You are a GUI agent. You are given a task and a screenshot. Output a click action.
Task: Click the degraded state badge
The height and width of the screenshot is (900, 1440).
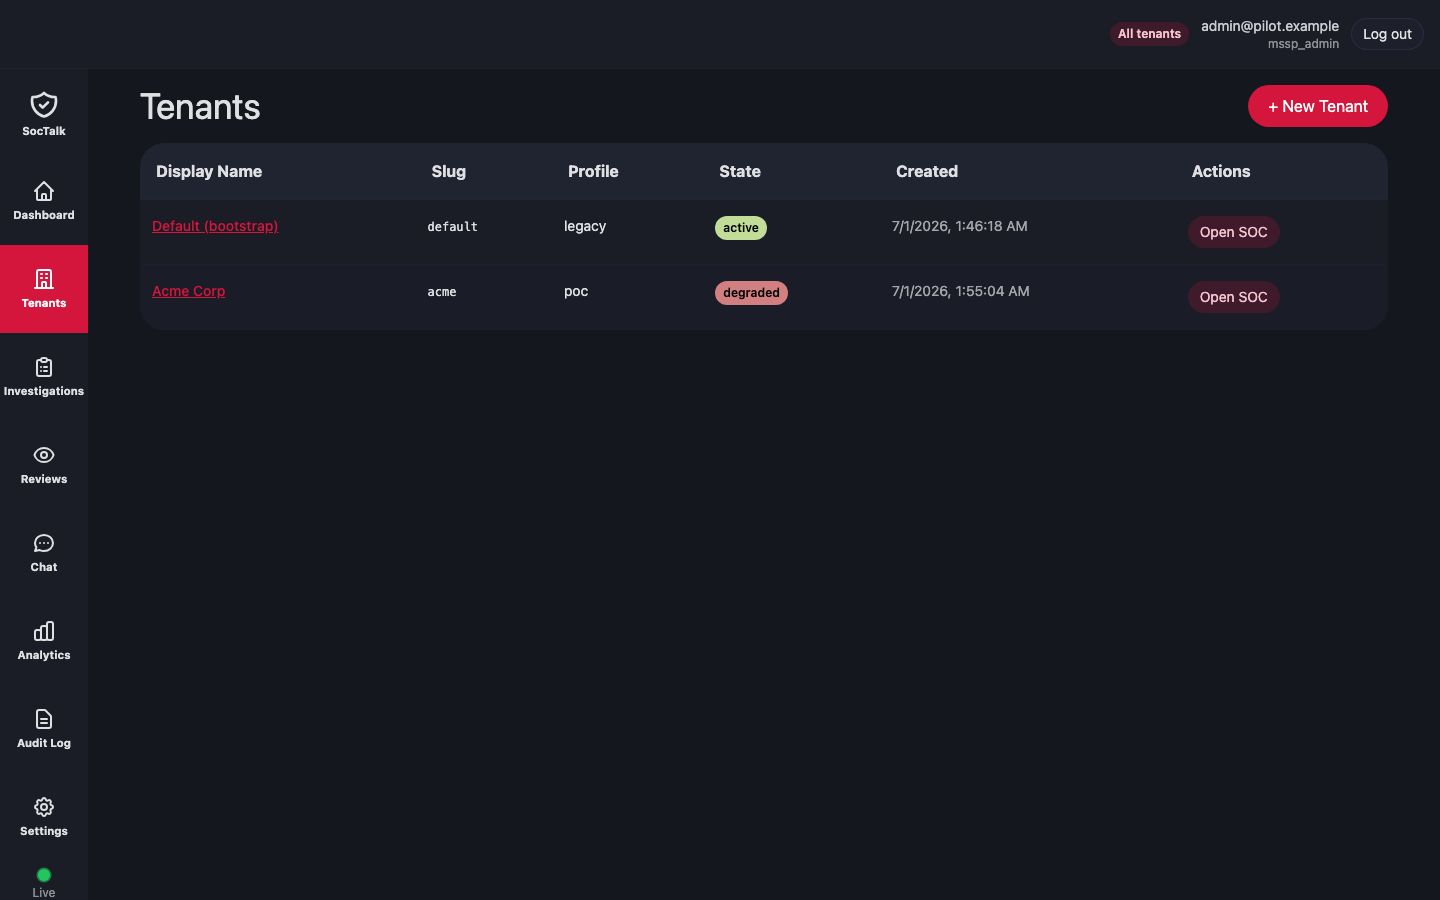[751, 293]
